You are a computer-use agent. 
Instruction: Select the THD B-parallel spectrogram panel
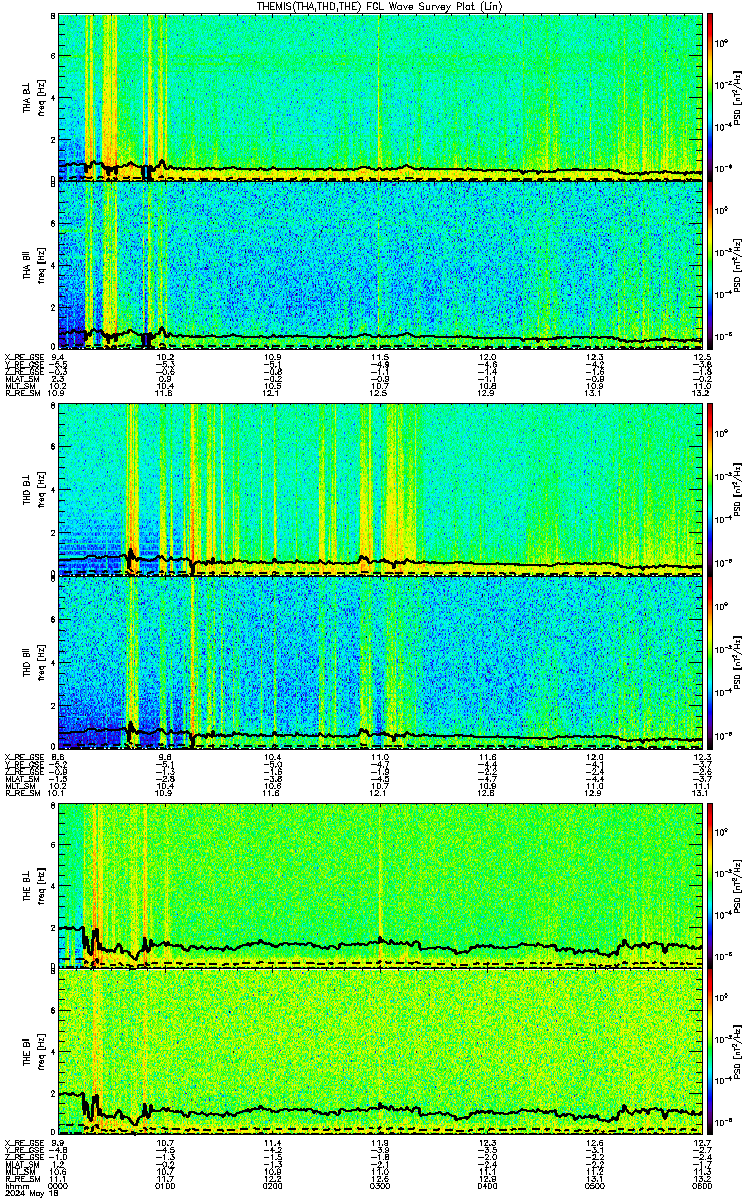(x=380, y=661)
